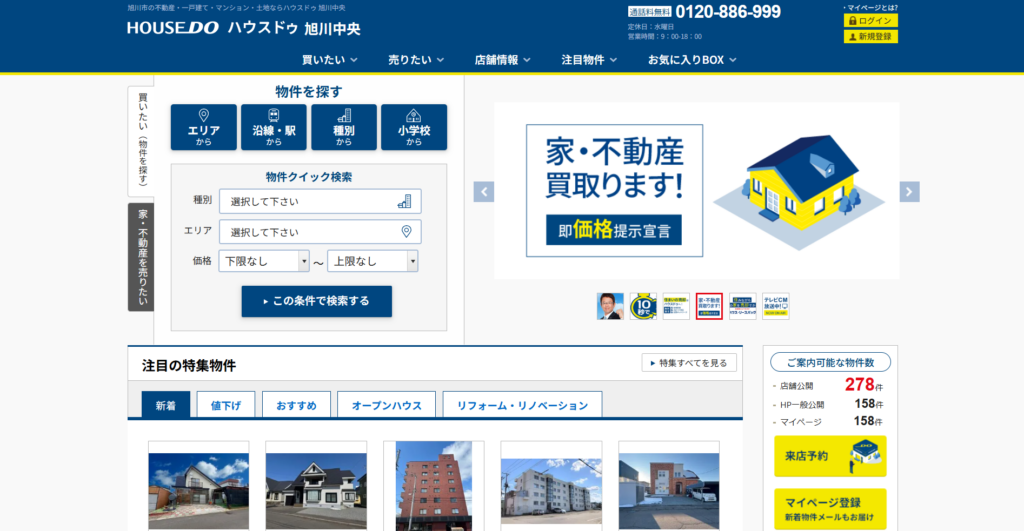Screen dimensions: 1024x531
Task: Select the 住まいの窓口 carousel thumbnail
Action: [676, 306]
